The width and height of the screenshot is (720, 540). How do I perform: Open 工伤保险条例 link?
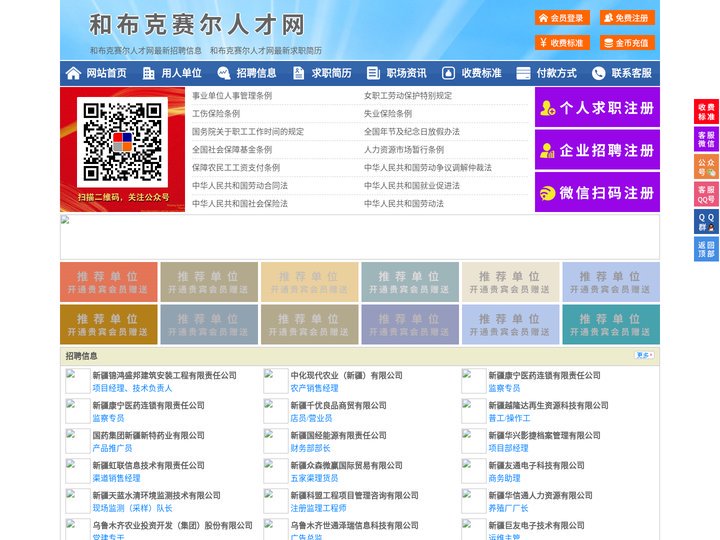[216, 113]
